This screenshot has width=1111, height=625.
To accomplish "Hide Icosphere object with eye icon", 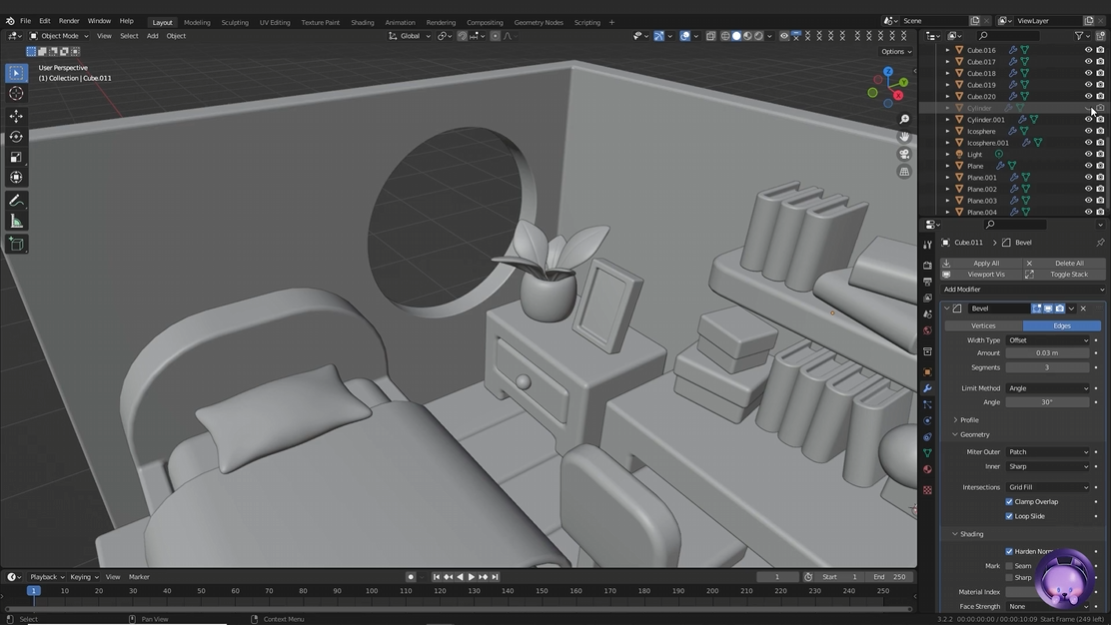I will (x=1088, y=131).
